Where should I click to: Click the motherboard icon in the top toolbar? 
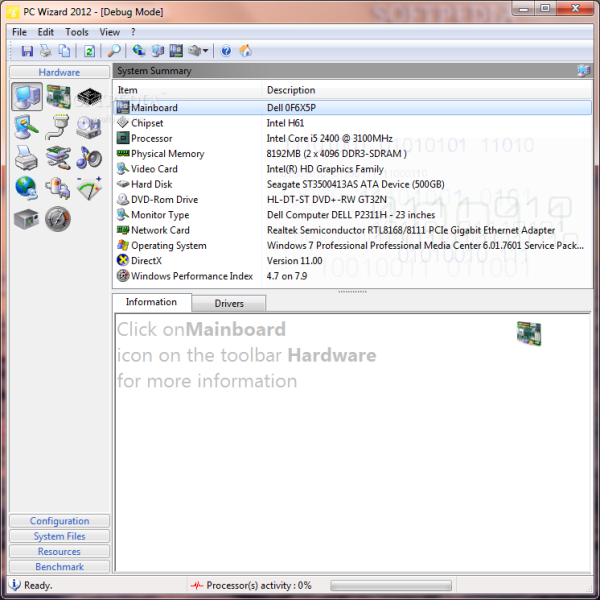(176, 51)
